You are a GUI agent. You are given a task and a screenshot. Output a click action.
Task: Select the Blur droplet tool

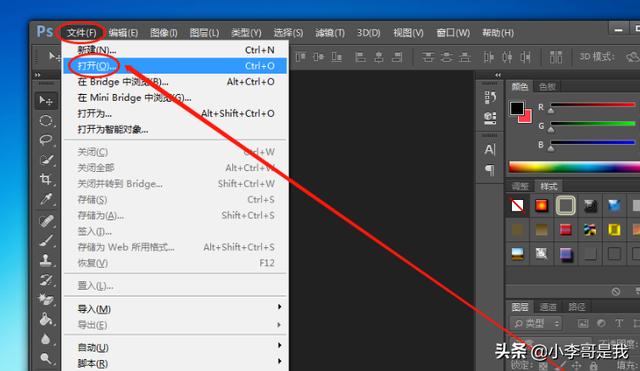click(46, 339)
